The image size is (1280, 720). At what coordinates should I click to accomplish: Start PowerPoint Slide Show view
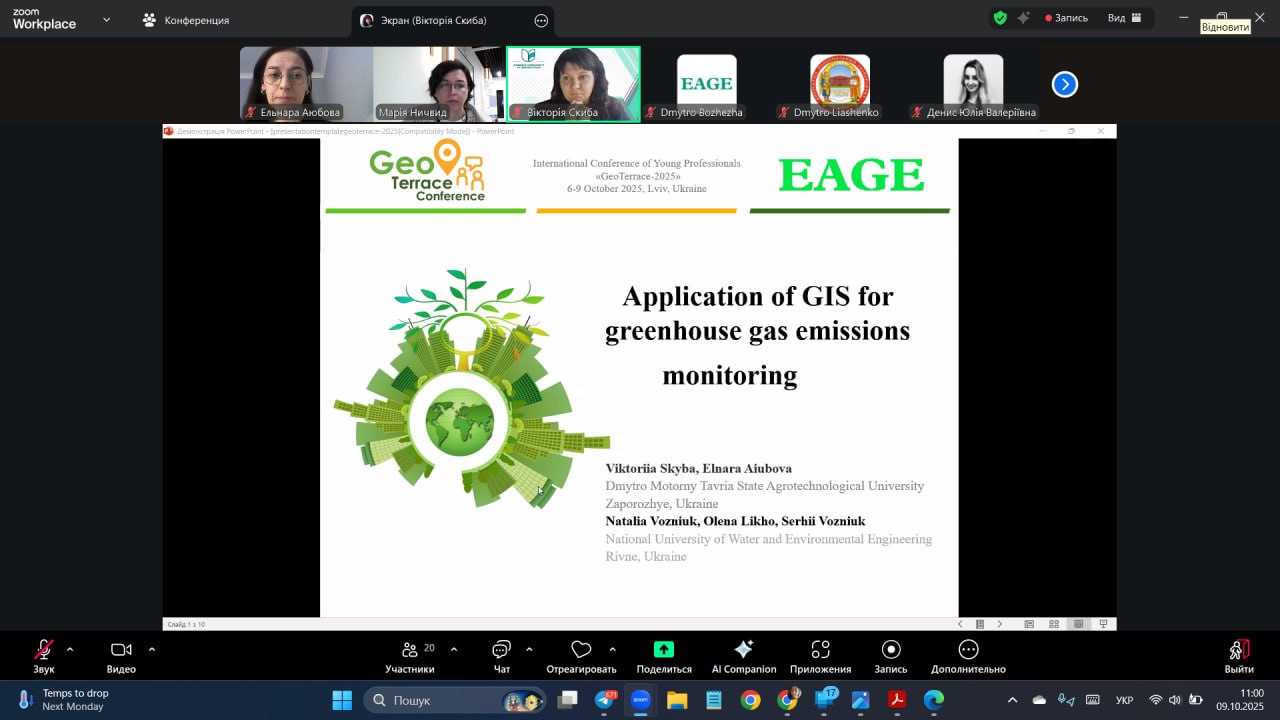click(1103, 624)
